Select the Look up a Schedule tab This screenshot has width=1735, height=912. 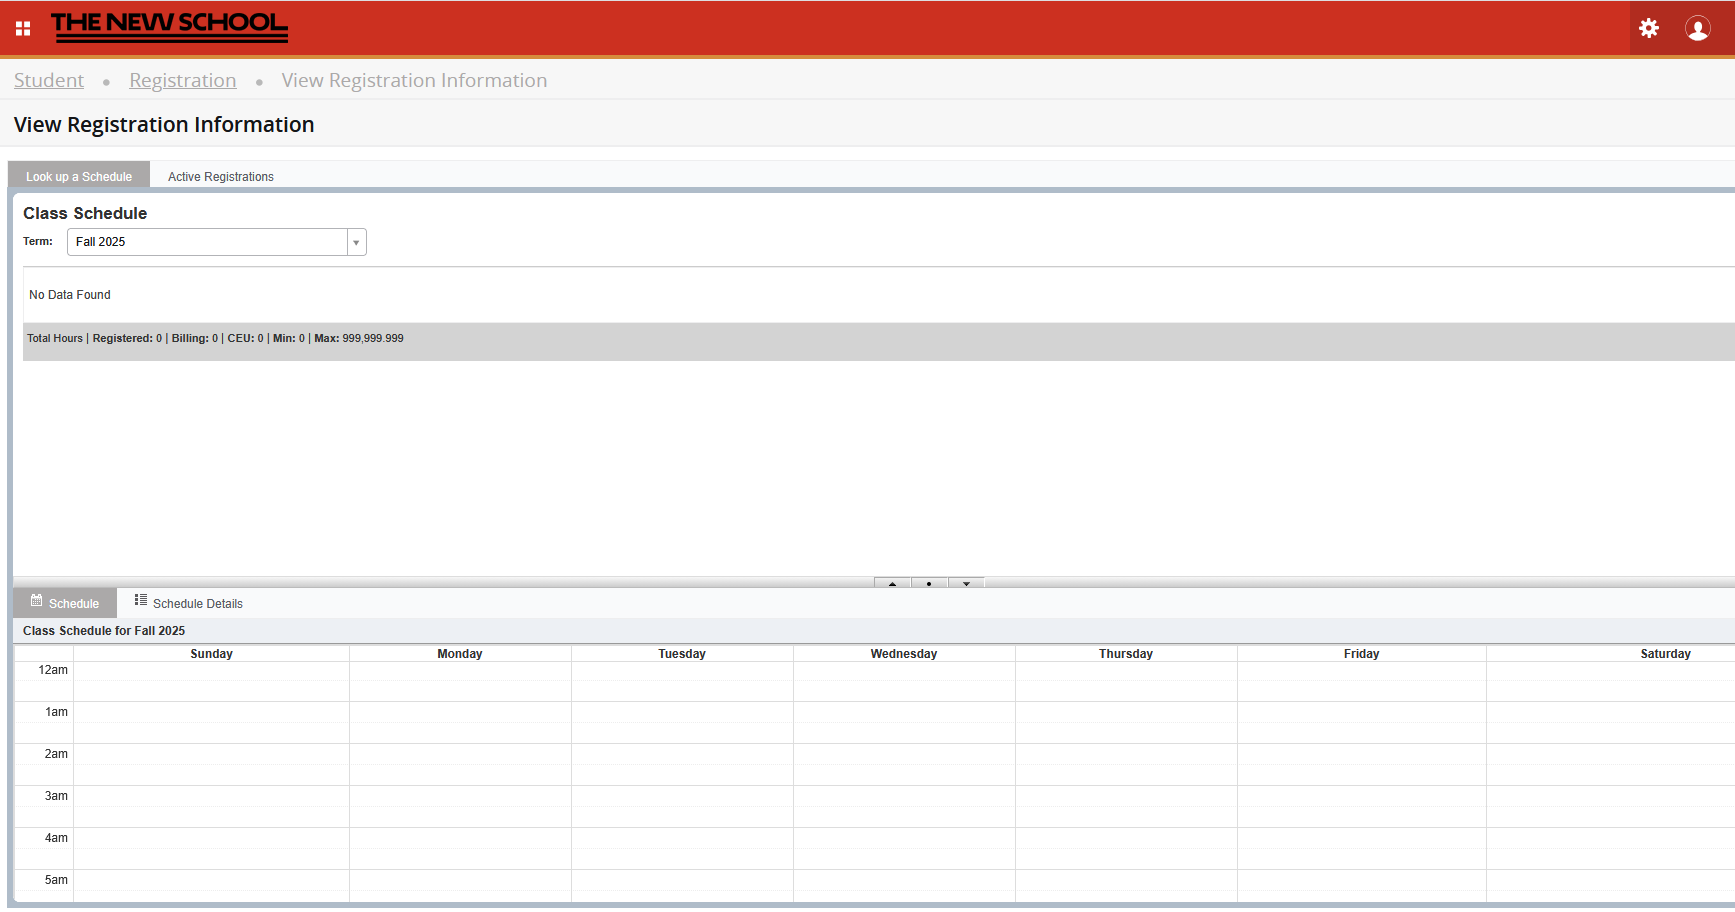79,177
